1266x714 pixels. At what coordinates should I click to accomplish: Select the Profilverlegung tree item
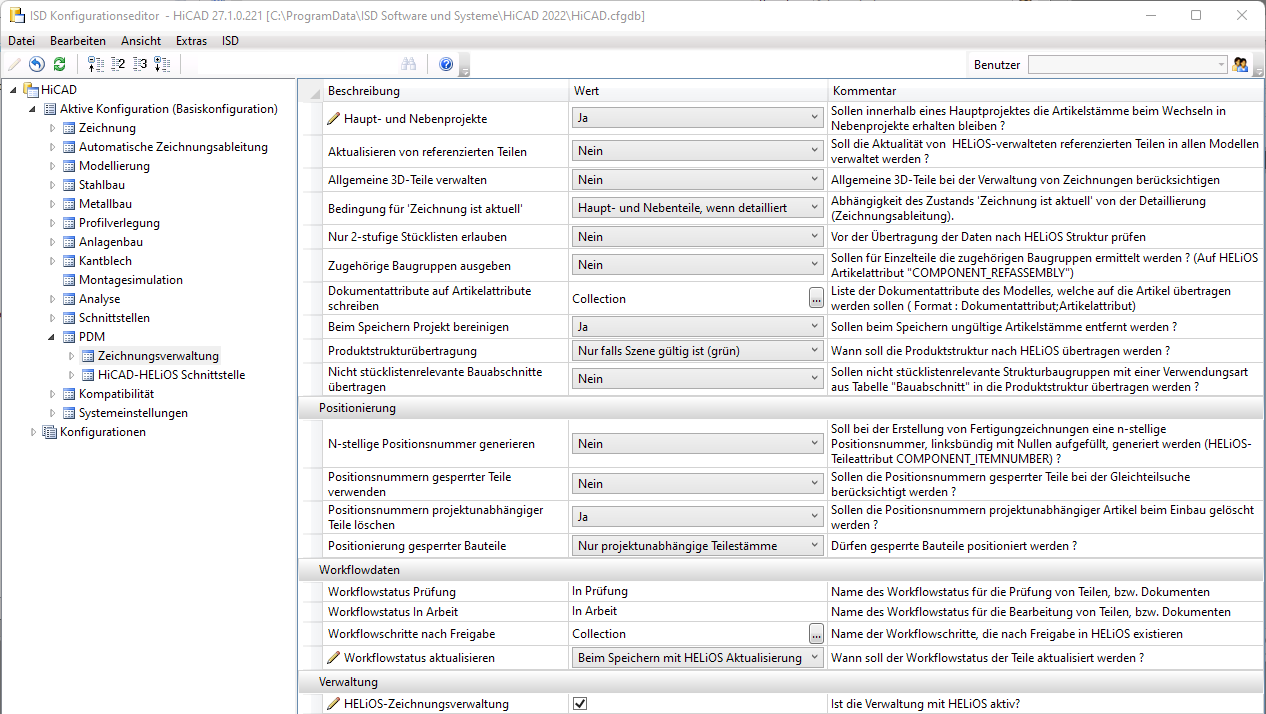(x=119, y=223)
